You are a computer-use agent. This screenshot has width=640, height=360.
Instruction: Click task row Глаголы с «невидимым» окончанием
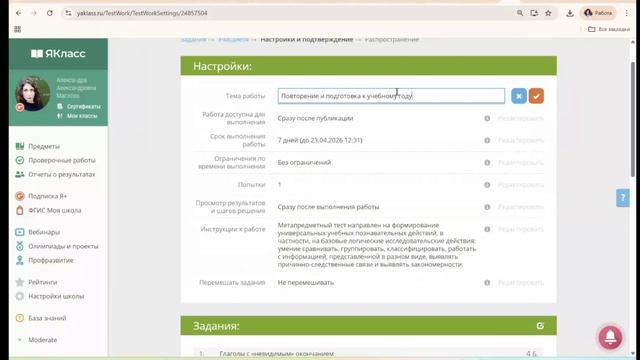pos(369,353)
